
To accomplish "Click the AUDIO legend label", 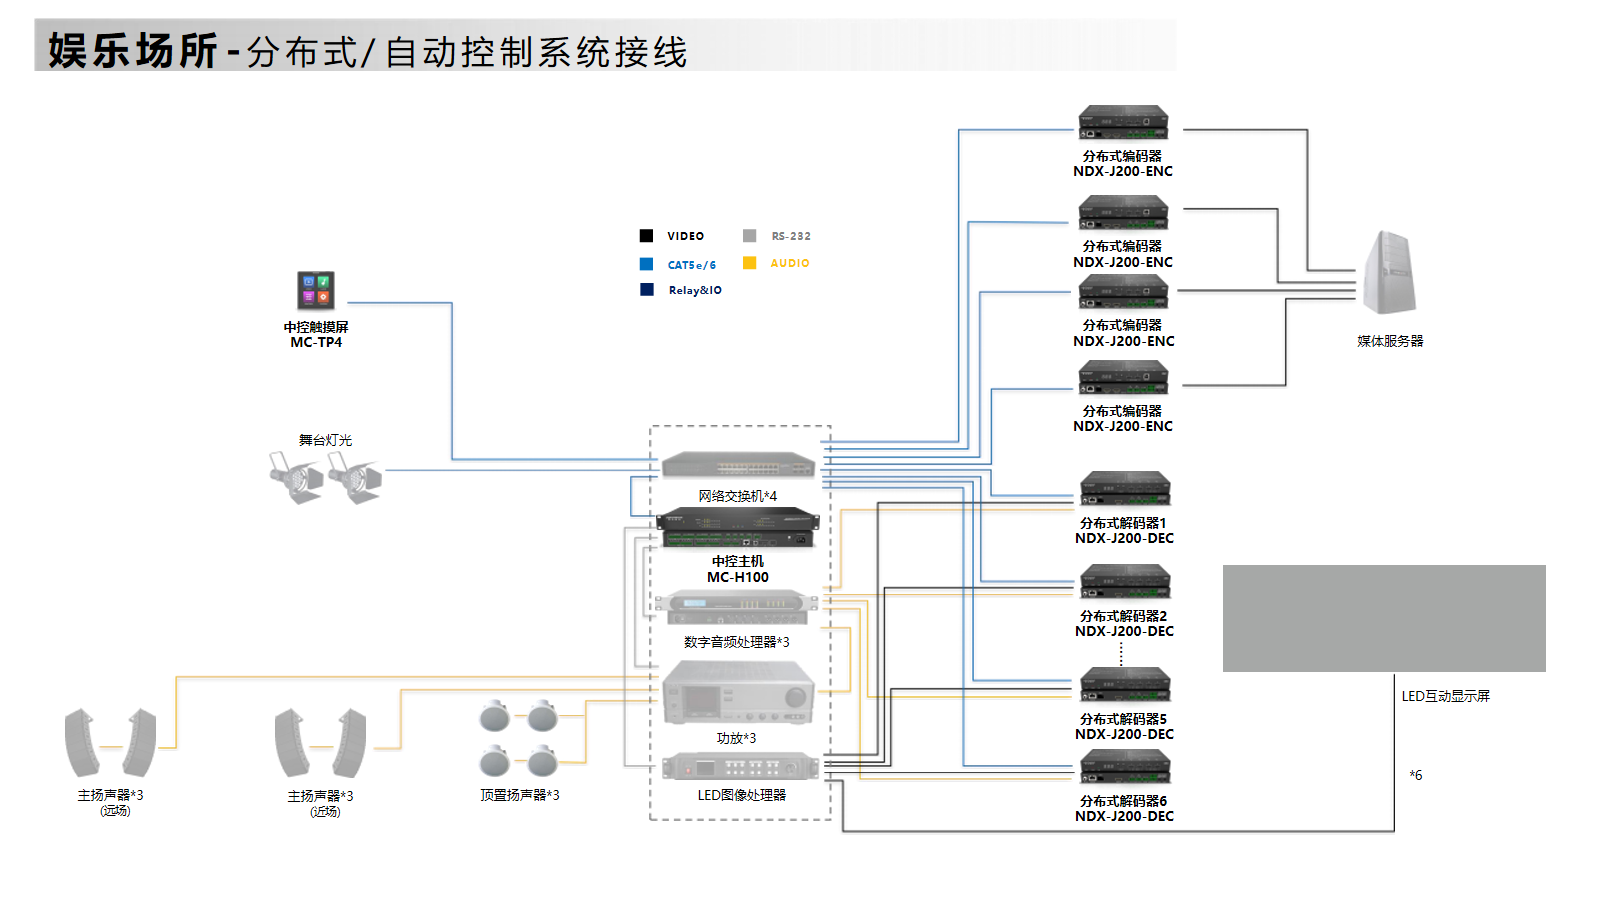I will coord(790,263).
